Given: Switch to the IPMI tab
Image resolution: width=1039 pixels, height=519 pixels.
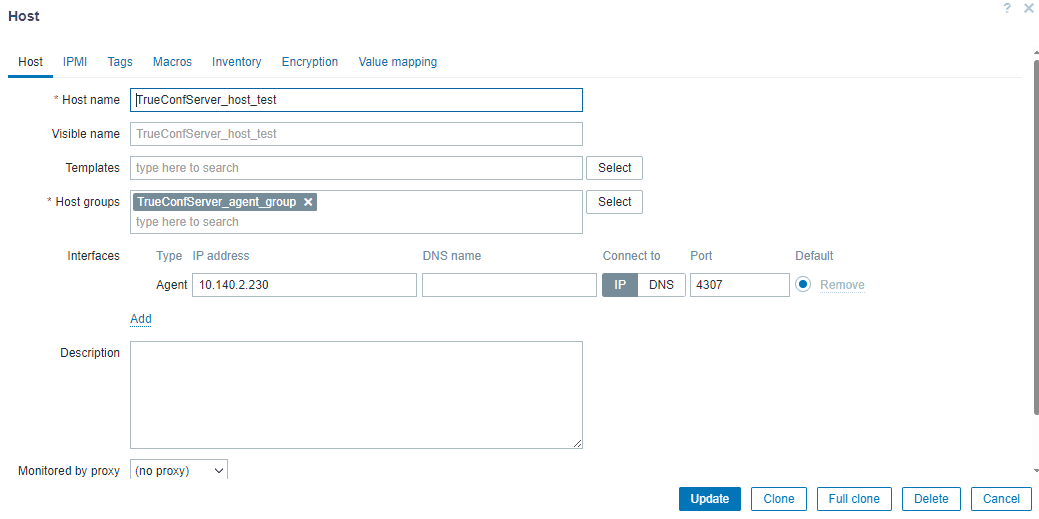Looking at the screenshot, I should 75,62.
